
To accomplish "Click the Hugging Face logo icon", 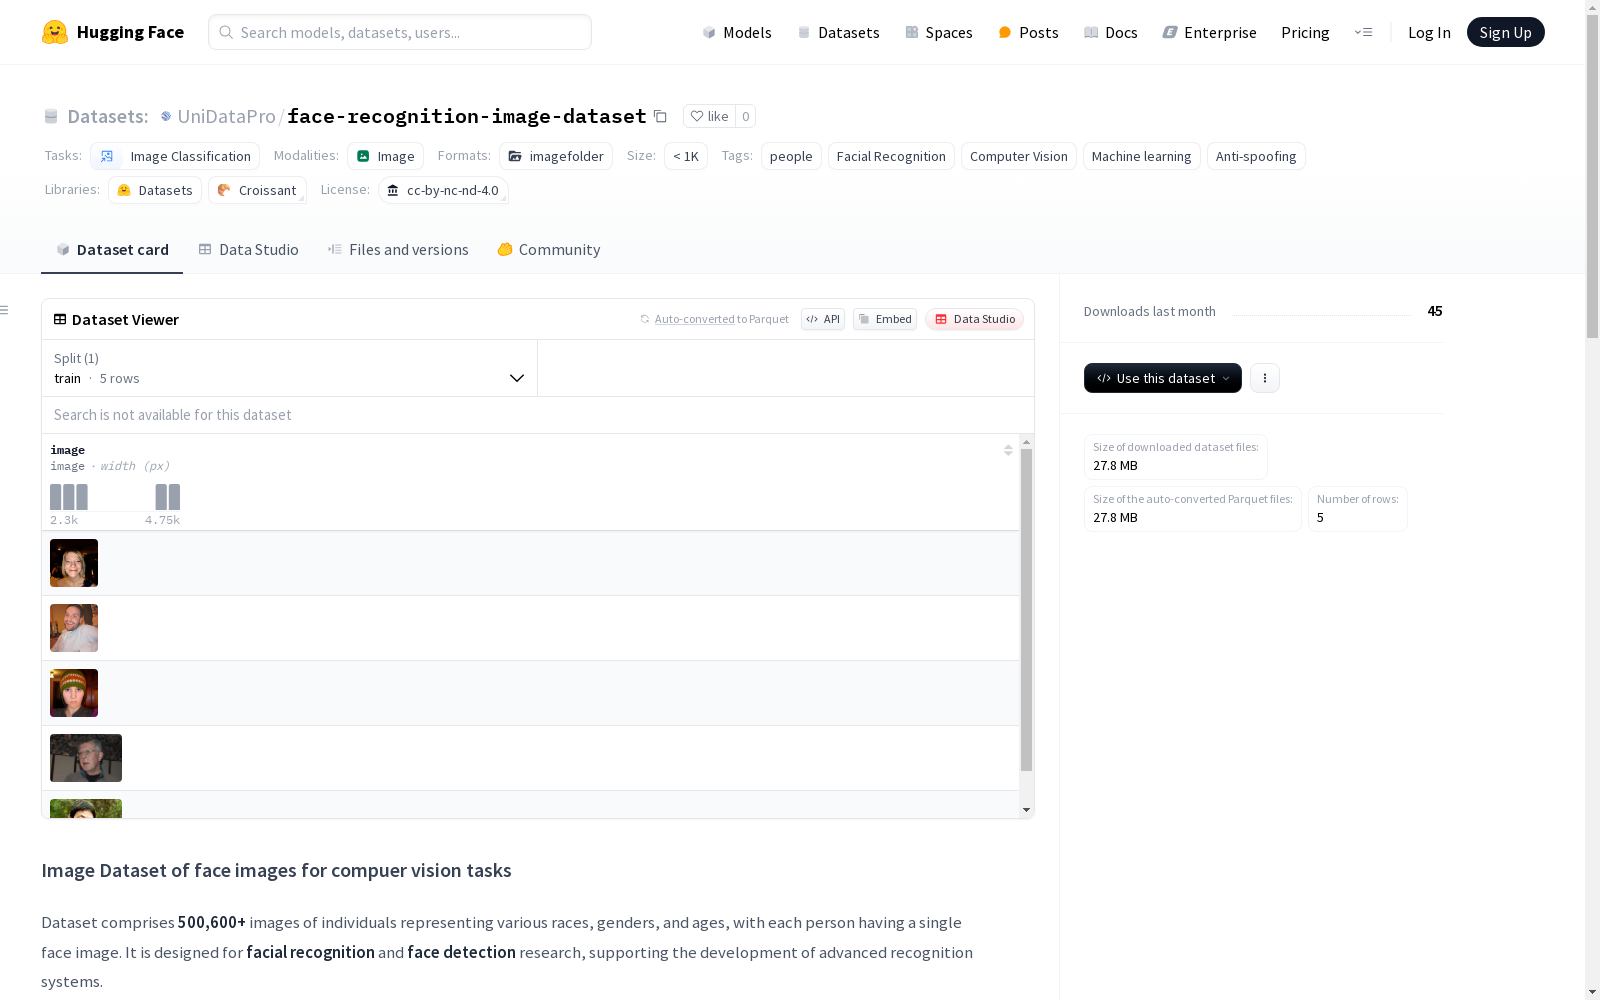I will [55, 32].
